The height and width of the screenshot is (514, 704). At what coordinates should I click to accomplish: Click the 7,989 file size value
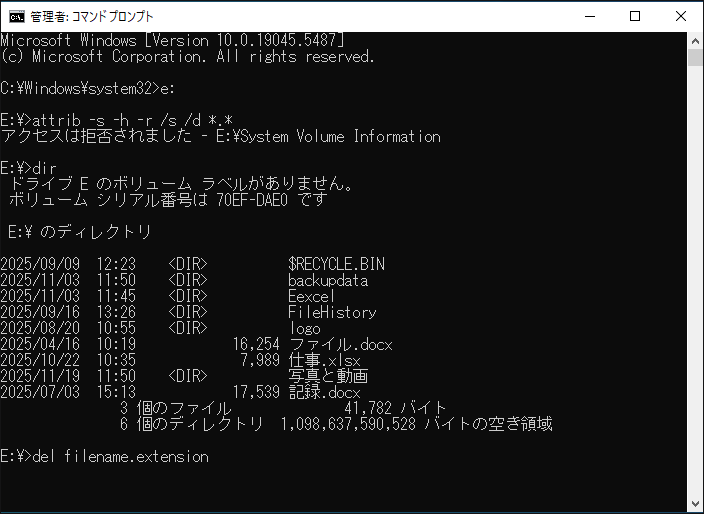coord(260,360)
